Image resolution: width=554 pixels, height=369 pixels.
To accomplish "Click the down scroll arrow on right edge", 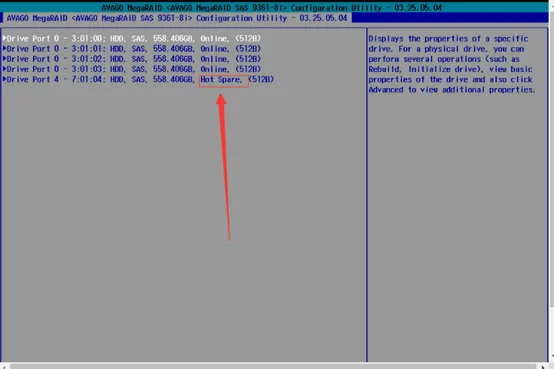I will point(552,358).
